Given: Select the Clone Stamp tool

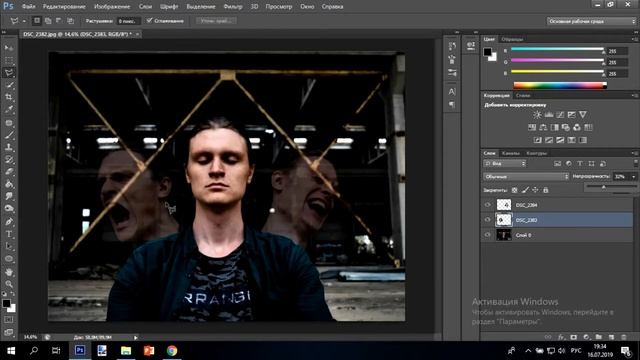Looking at the screenshot, I should coord(9,147).
